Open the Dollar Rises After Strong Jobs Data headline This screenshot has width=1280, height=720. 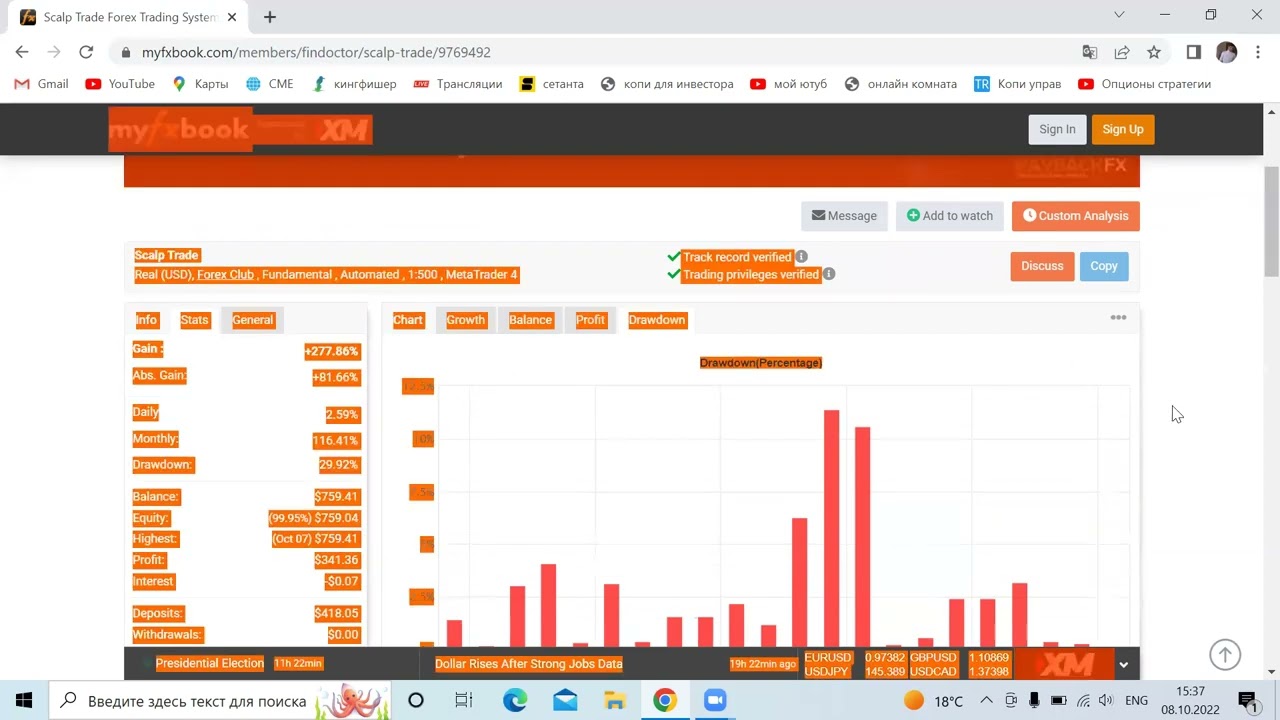(529, 663)
